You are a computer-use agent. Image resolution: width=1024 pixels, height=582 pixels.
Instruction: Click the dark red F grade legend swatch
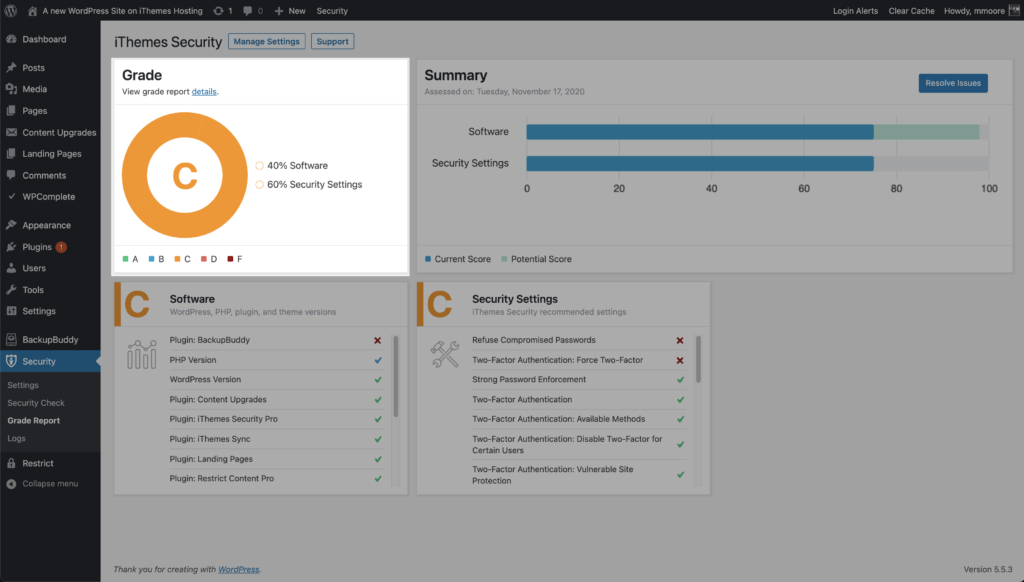click(x=230, y=259)
